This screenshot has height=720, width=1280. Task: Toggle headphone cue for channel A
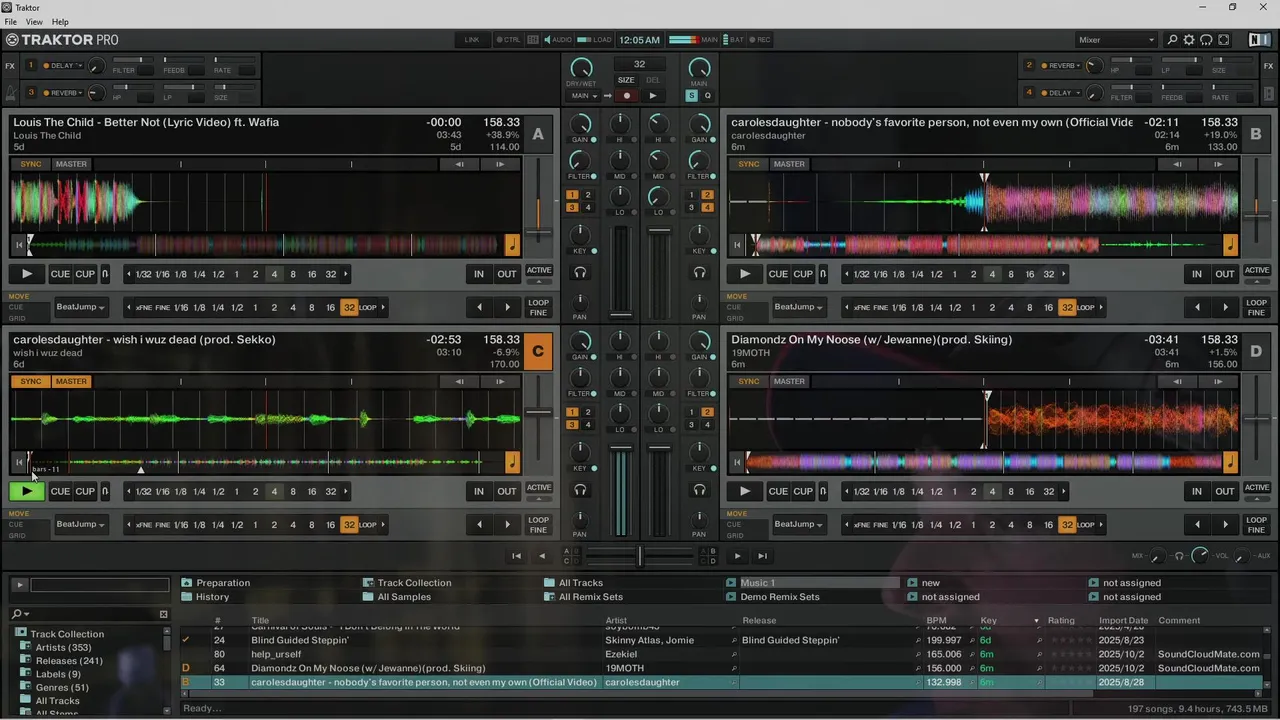pos(580,273)
